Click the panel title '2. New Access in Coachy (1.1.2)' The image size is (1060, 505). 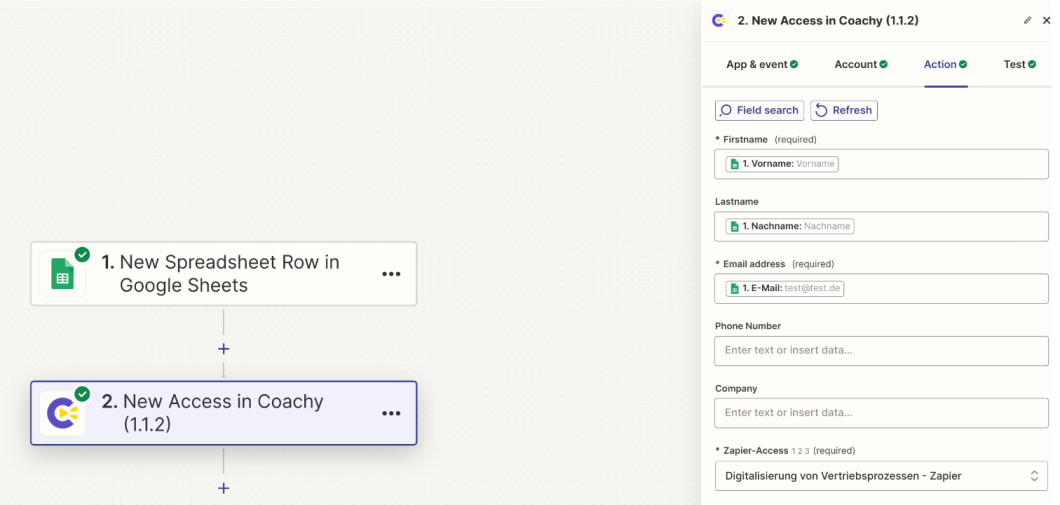click(827, 20)
